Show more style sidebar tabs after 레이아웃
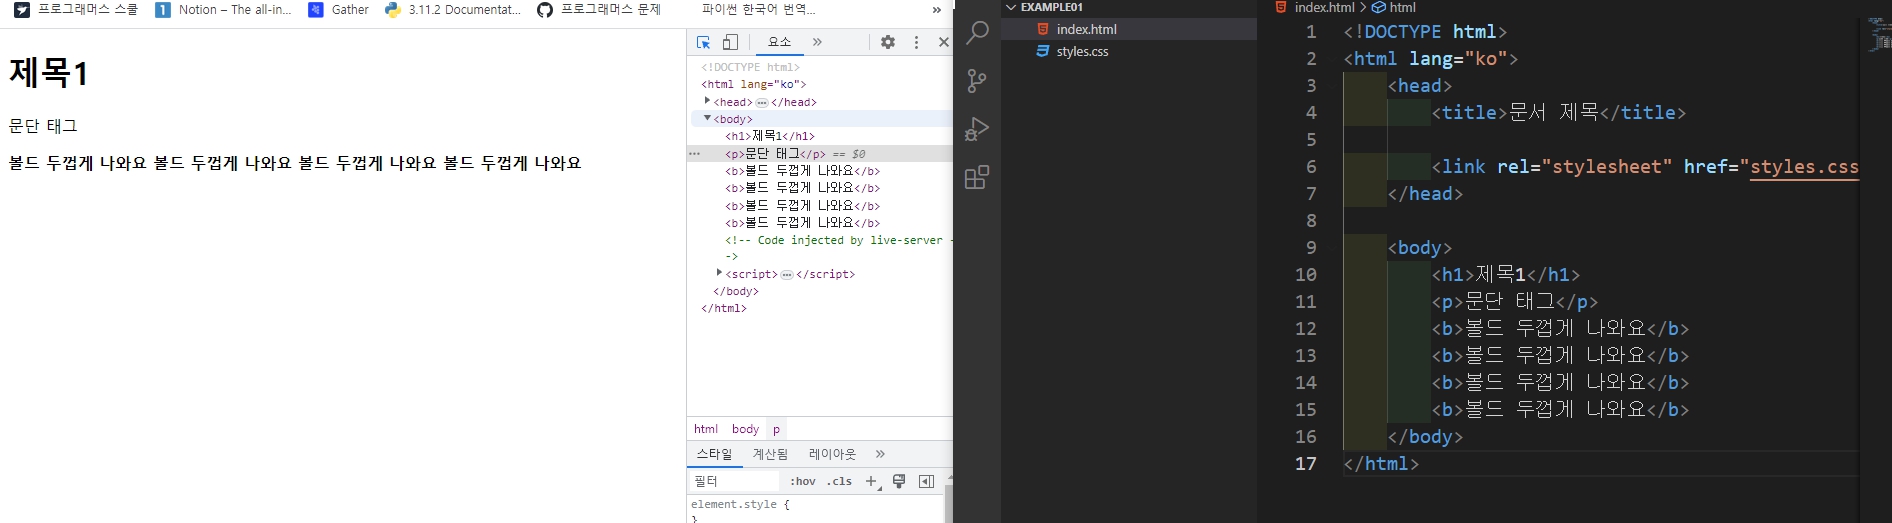Screen dimensions: 1892x523 pos(880,454)
